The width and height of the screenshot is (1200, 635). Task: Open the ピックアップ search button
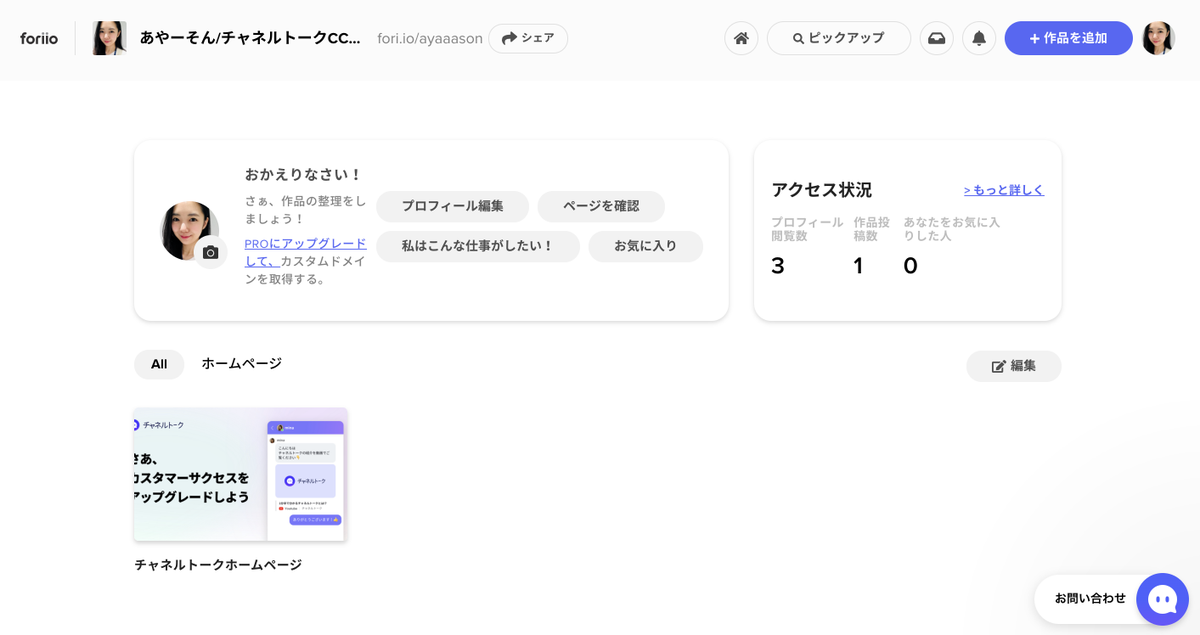(x=839, y=38)
